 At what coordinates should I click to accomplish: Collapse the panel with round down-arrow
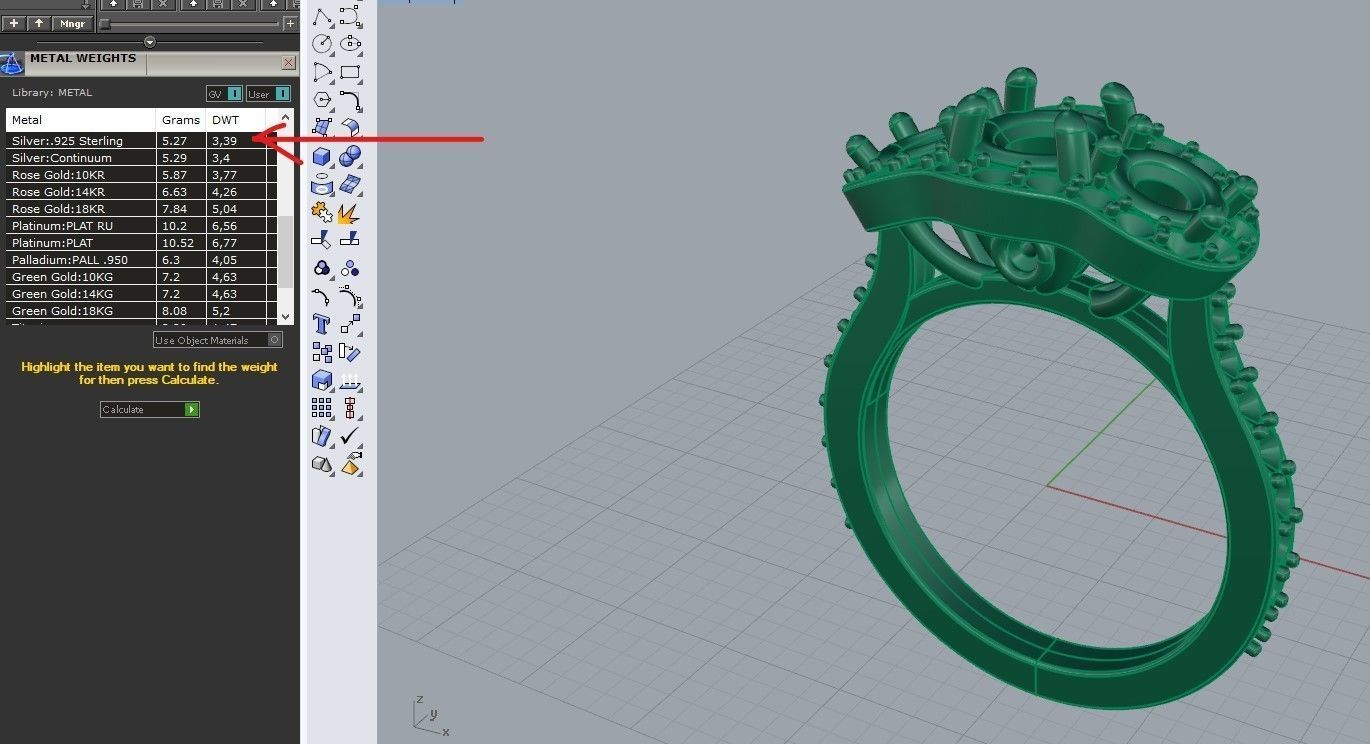click(150, 42)
